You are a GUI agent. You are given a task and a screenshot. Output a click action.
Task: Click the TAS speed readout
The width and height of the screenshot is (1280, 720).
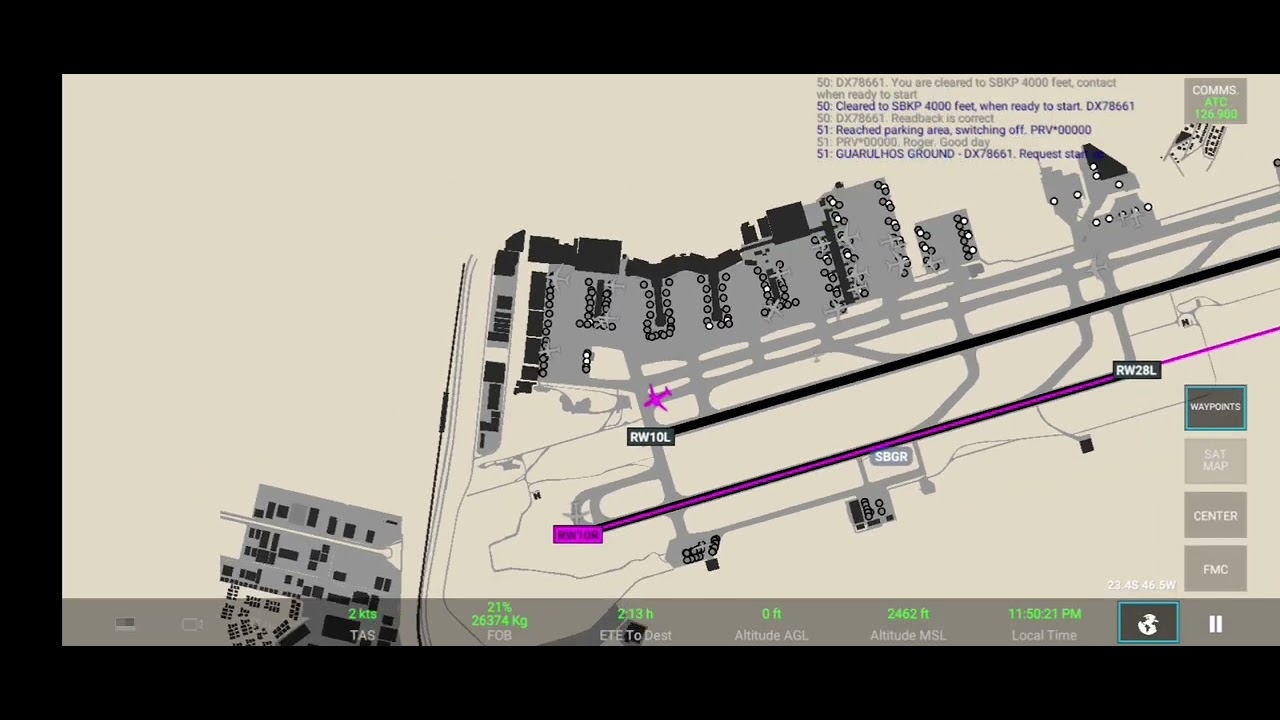[362, 624]
